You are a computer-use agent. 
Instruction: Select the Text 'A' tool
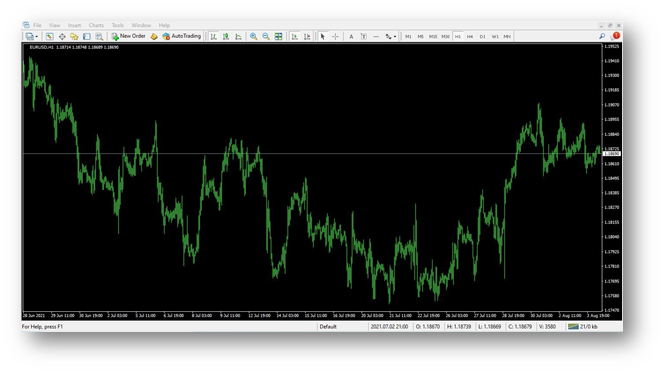351,36
